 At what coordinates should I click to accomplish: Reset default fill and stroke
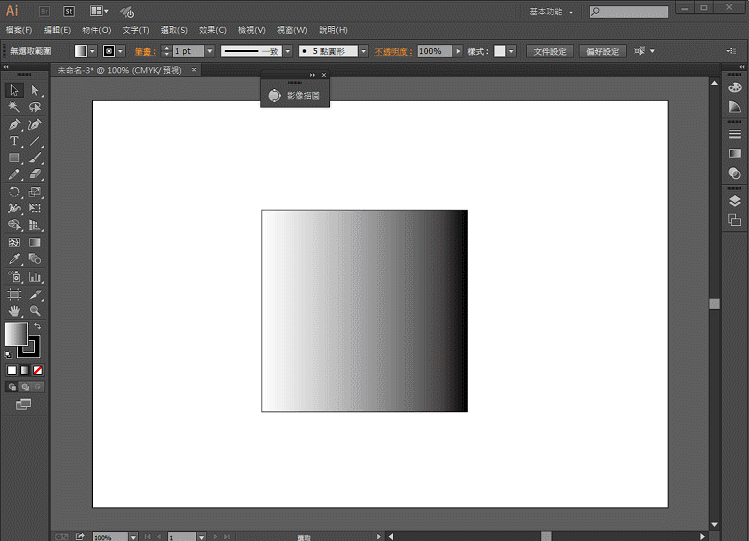(8, 354)
